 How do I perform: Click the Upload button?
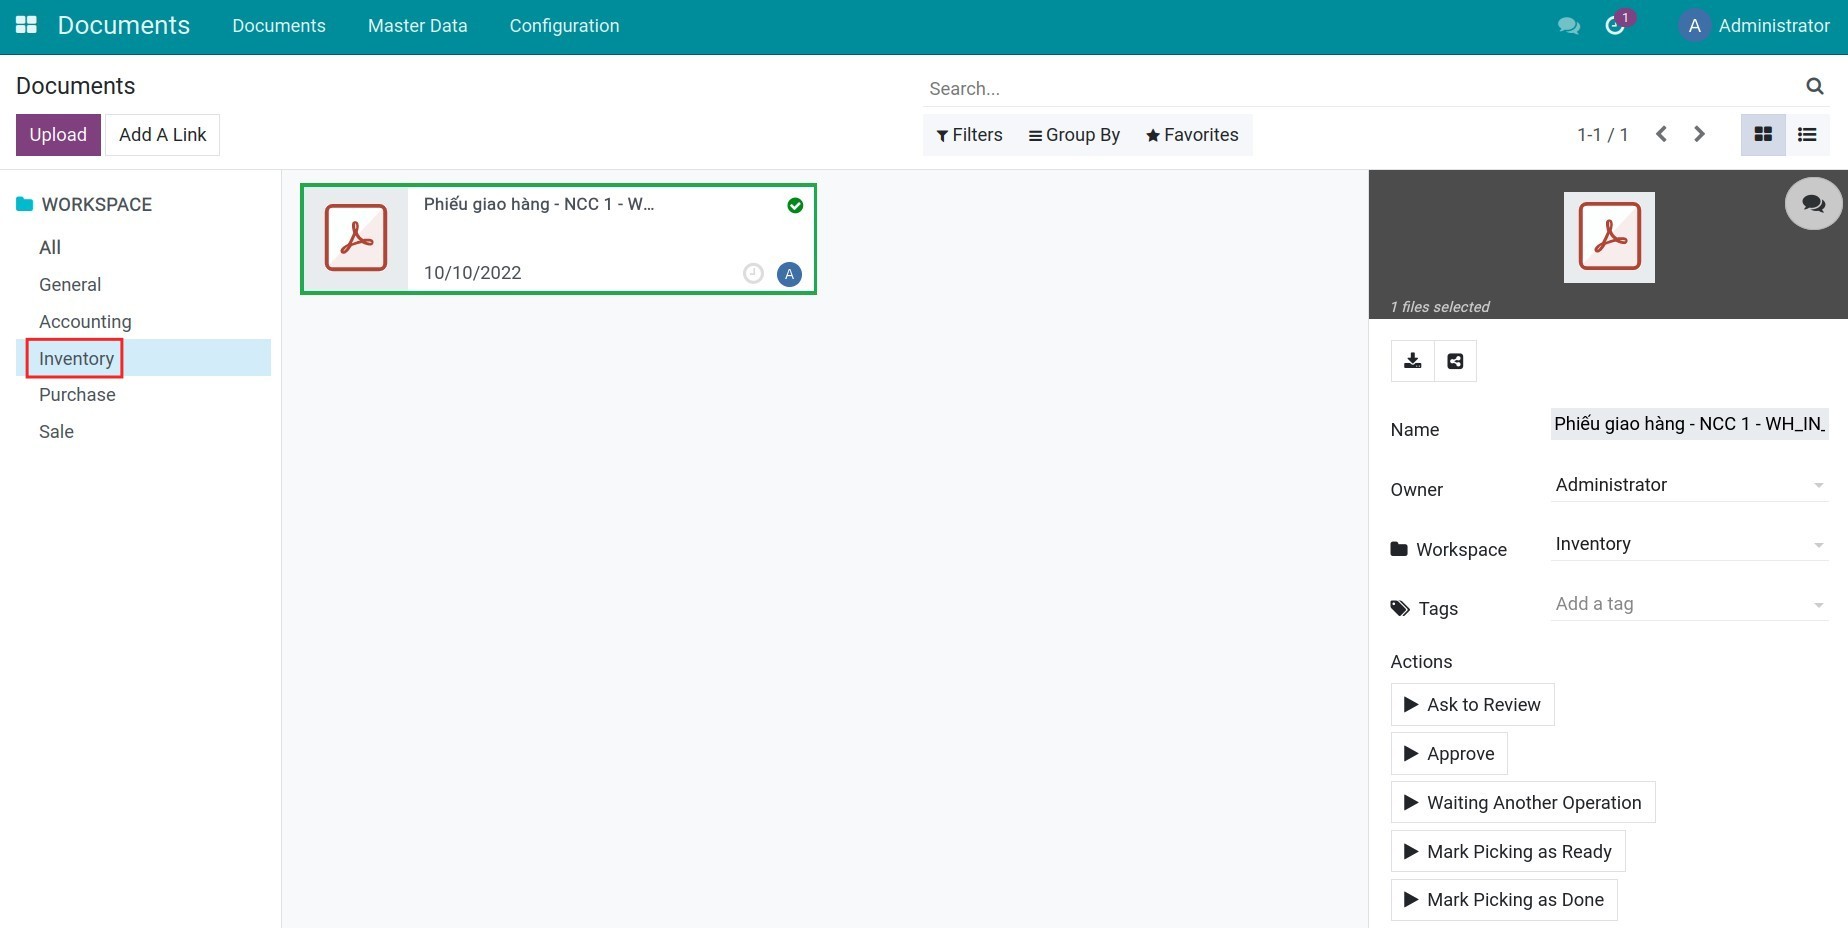click(58, 135)
